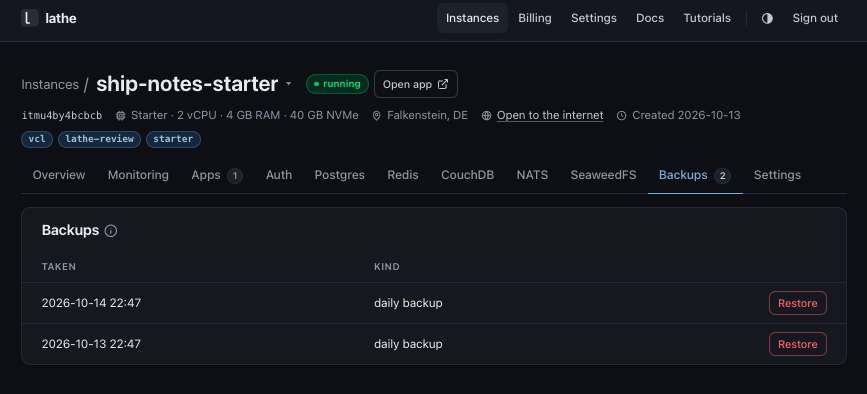Click the lathe-review tag

100,139
